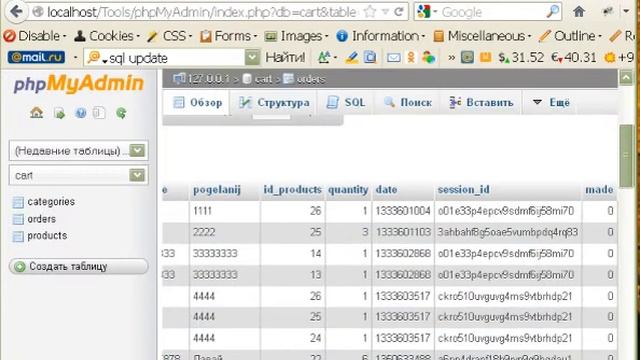
Task: Open the SQL docs page icon in sidebar
Action: tap(99, 113)
